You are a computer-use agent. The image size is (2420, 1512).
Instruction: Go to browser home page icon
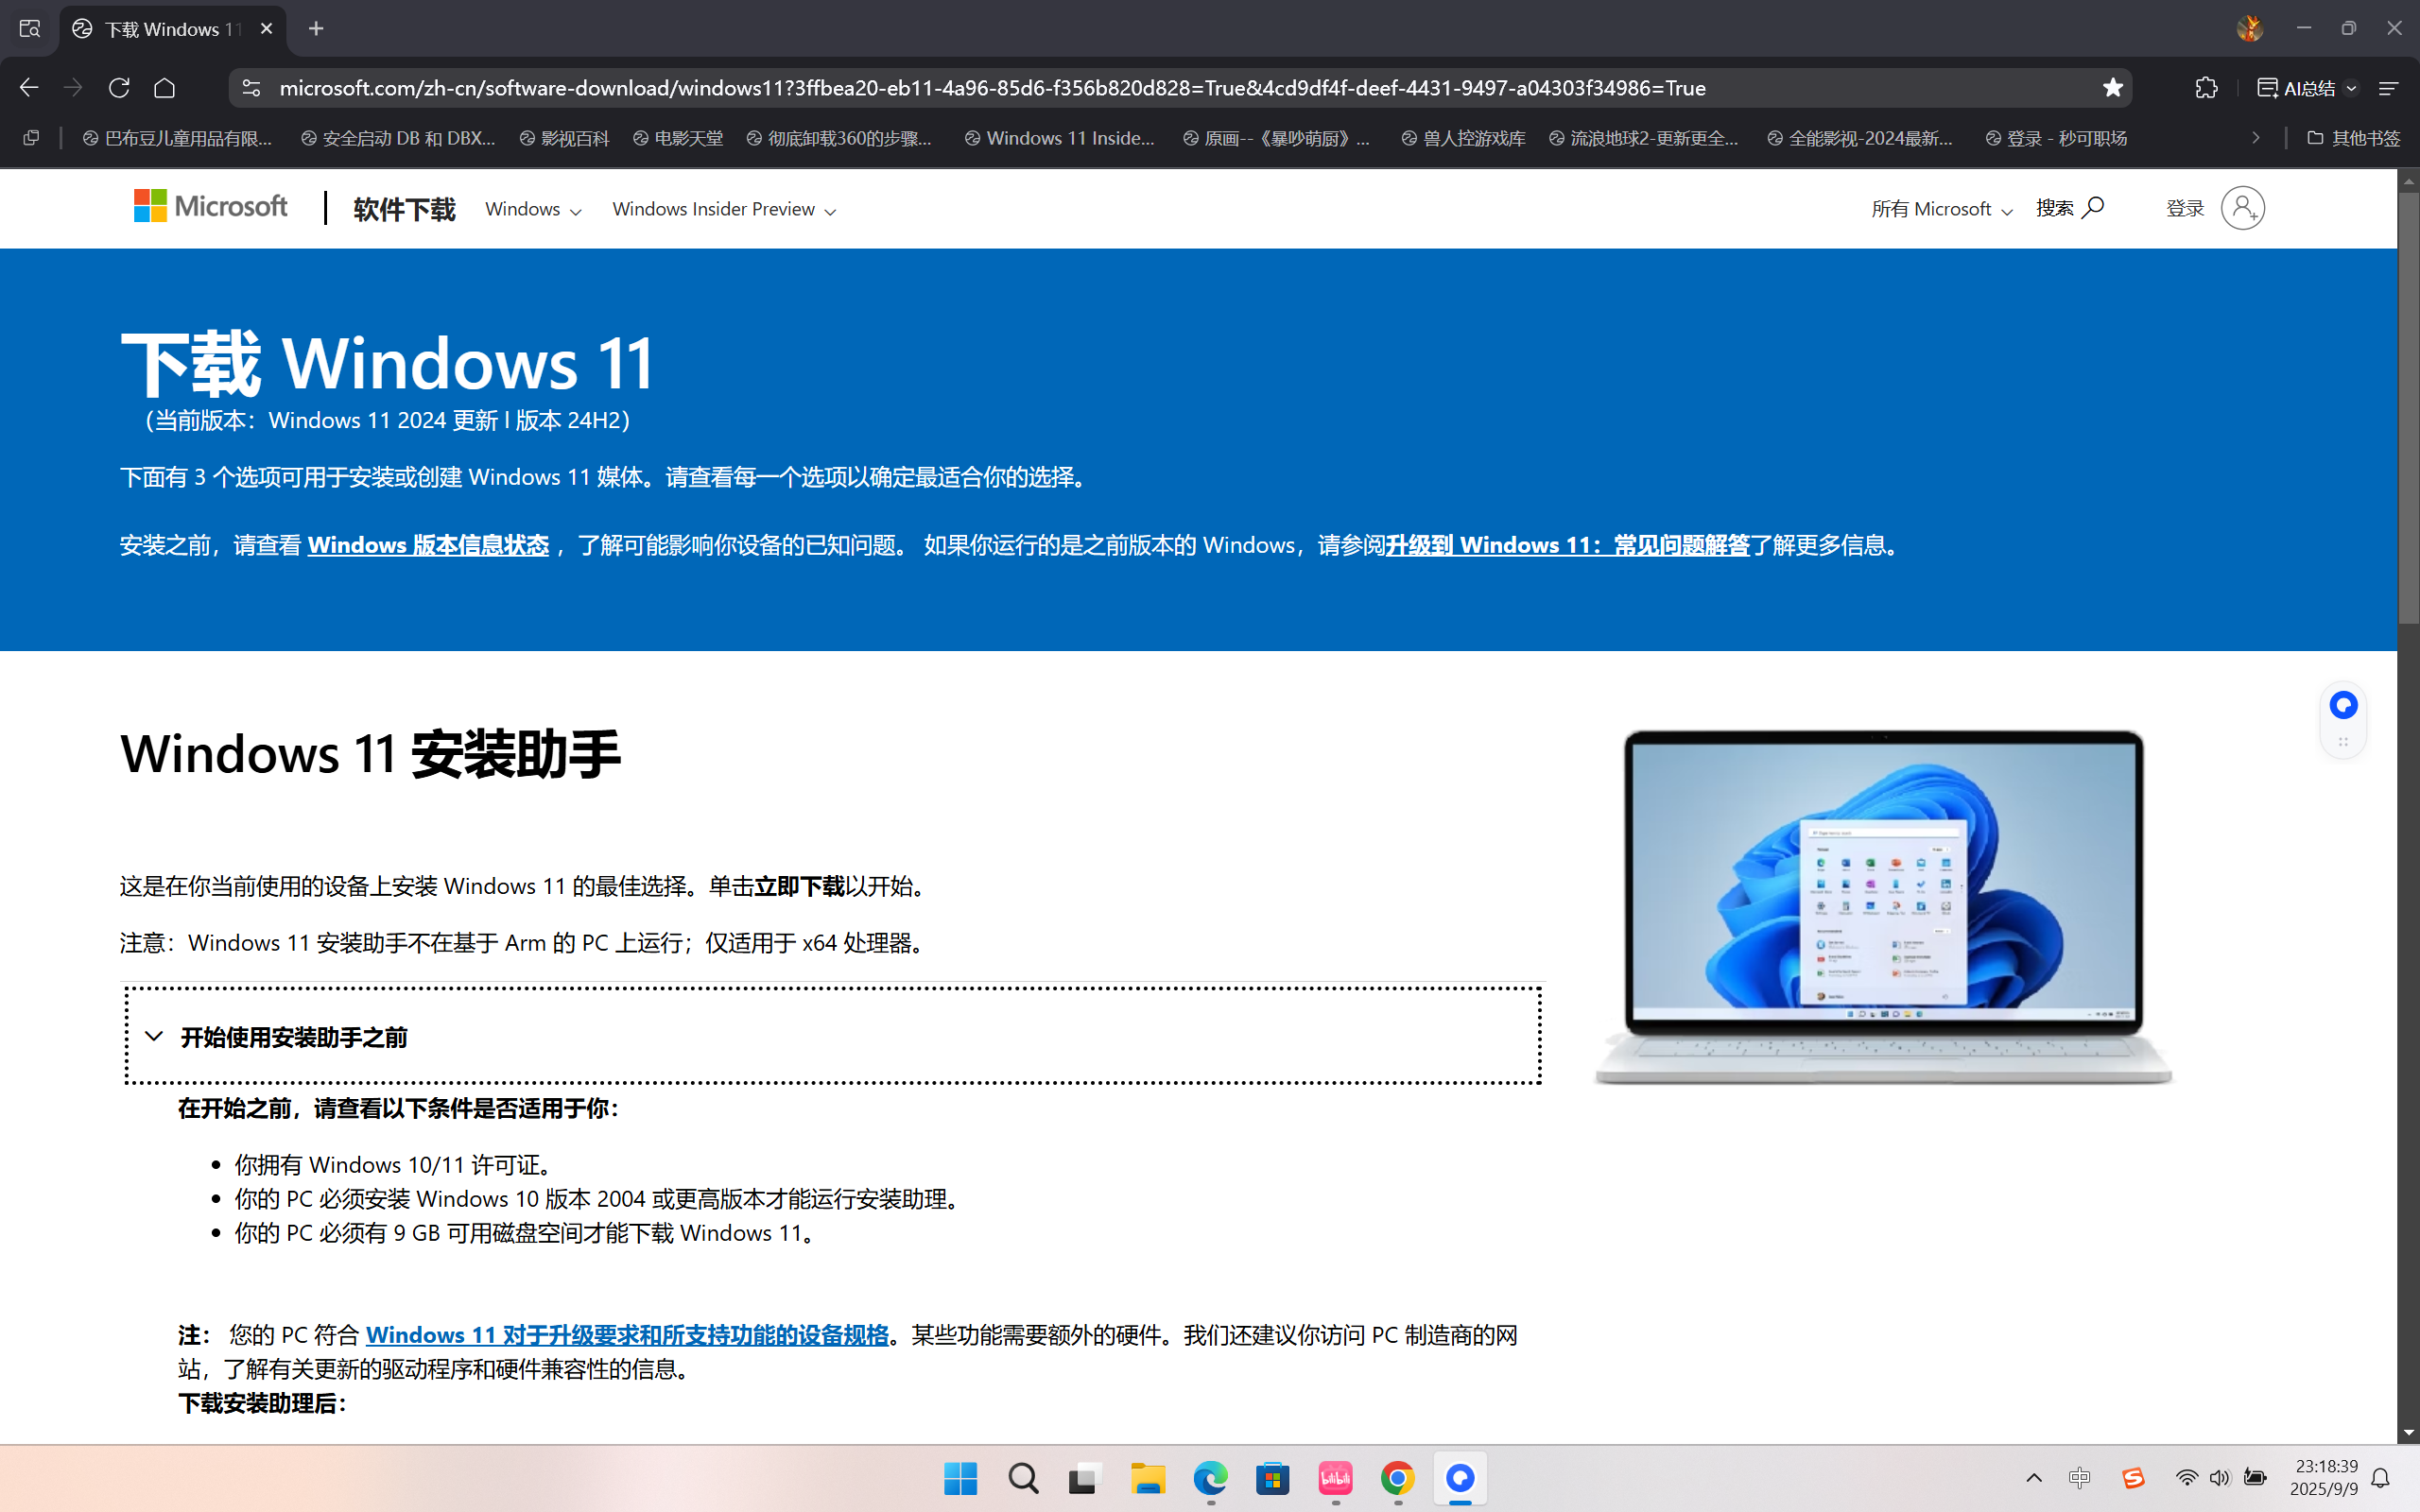[x=165, y=88]
